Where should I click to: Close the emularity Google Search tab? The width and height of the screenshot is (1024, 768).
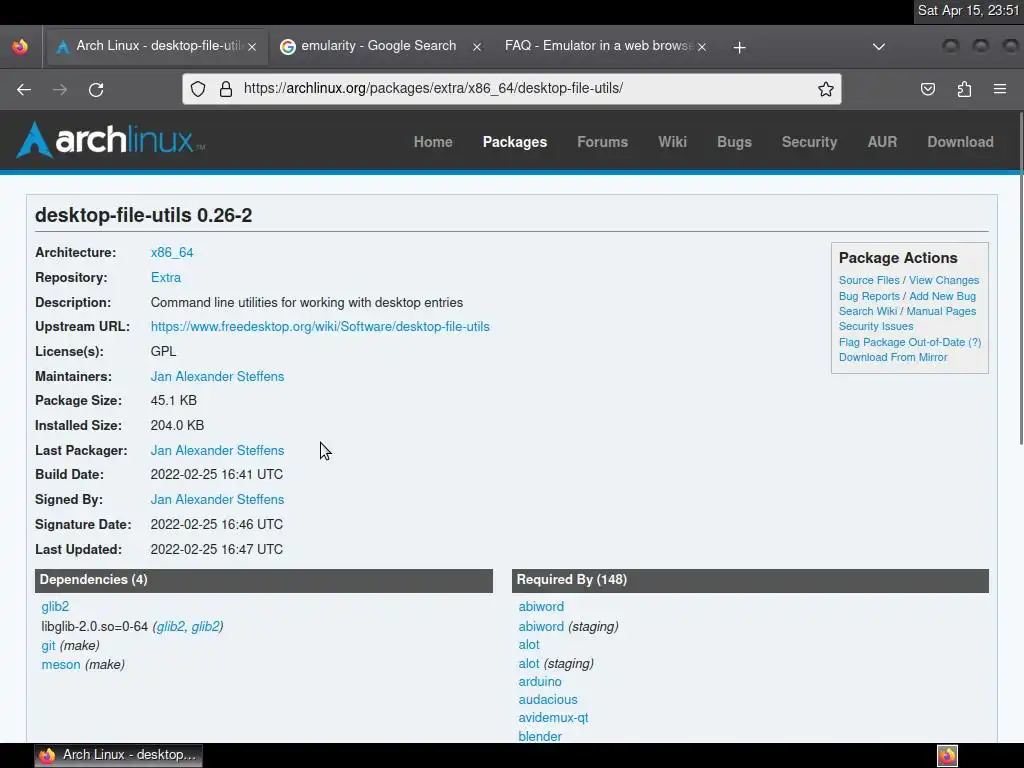(477, 47)
